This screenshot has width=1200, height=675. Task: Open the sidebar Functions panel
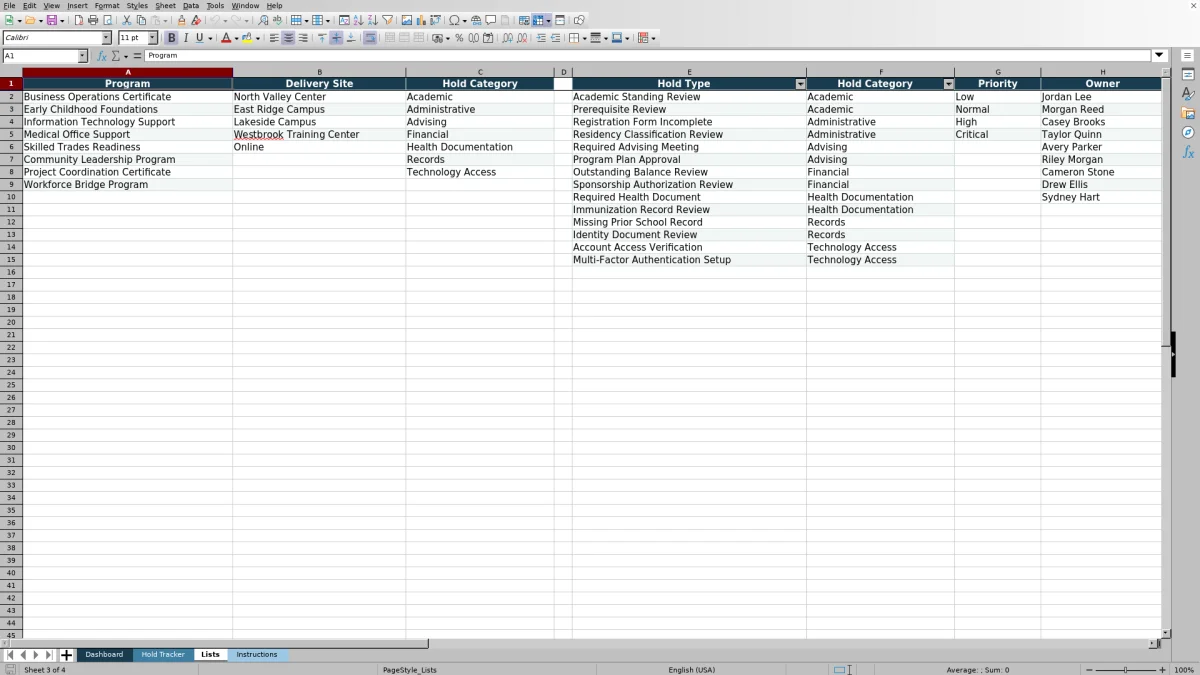coord(1188,152)
